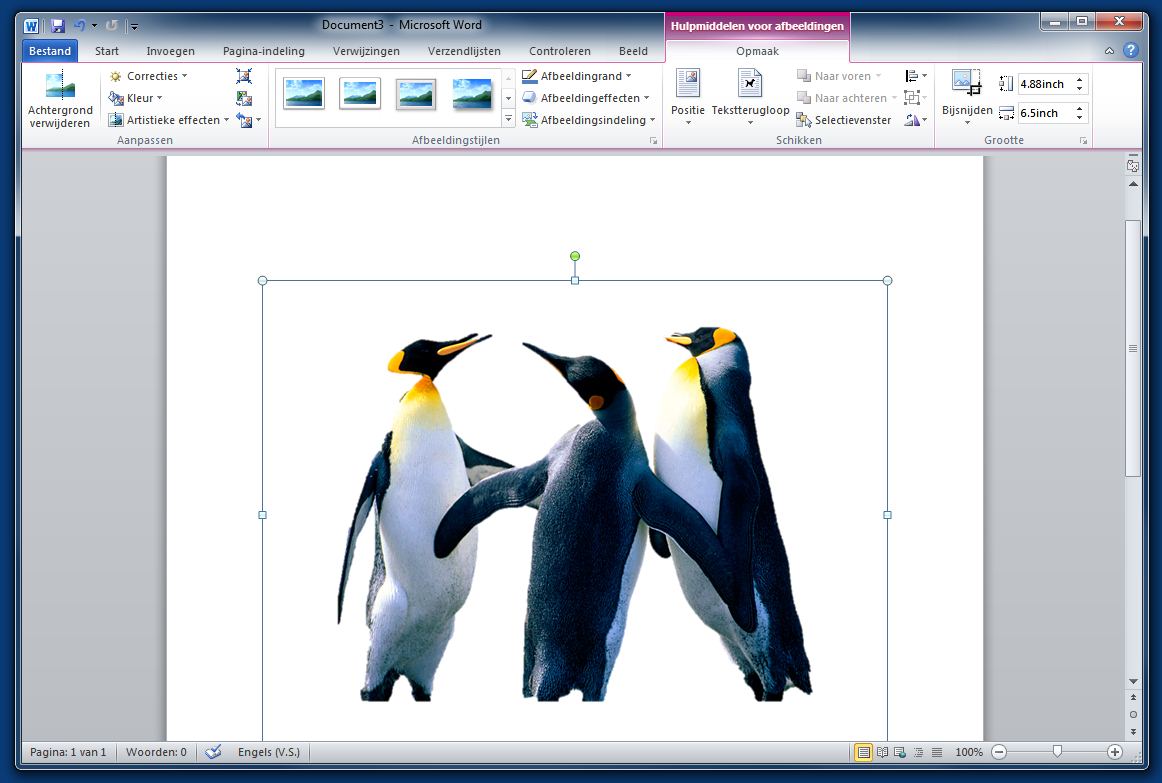Switch to Print Layout view

click(x=863, y=752)
